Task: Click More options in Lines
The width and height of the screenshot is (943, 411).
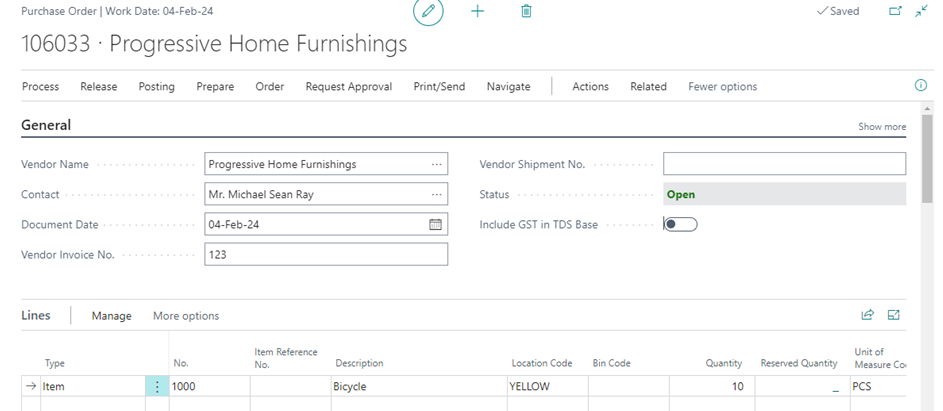Action: click(x=186, y=316)
